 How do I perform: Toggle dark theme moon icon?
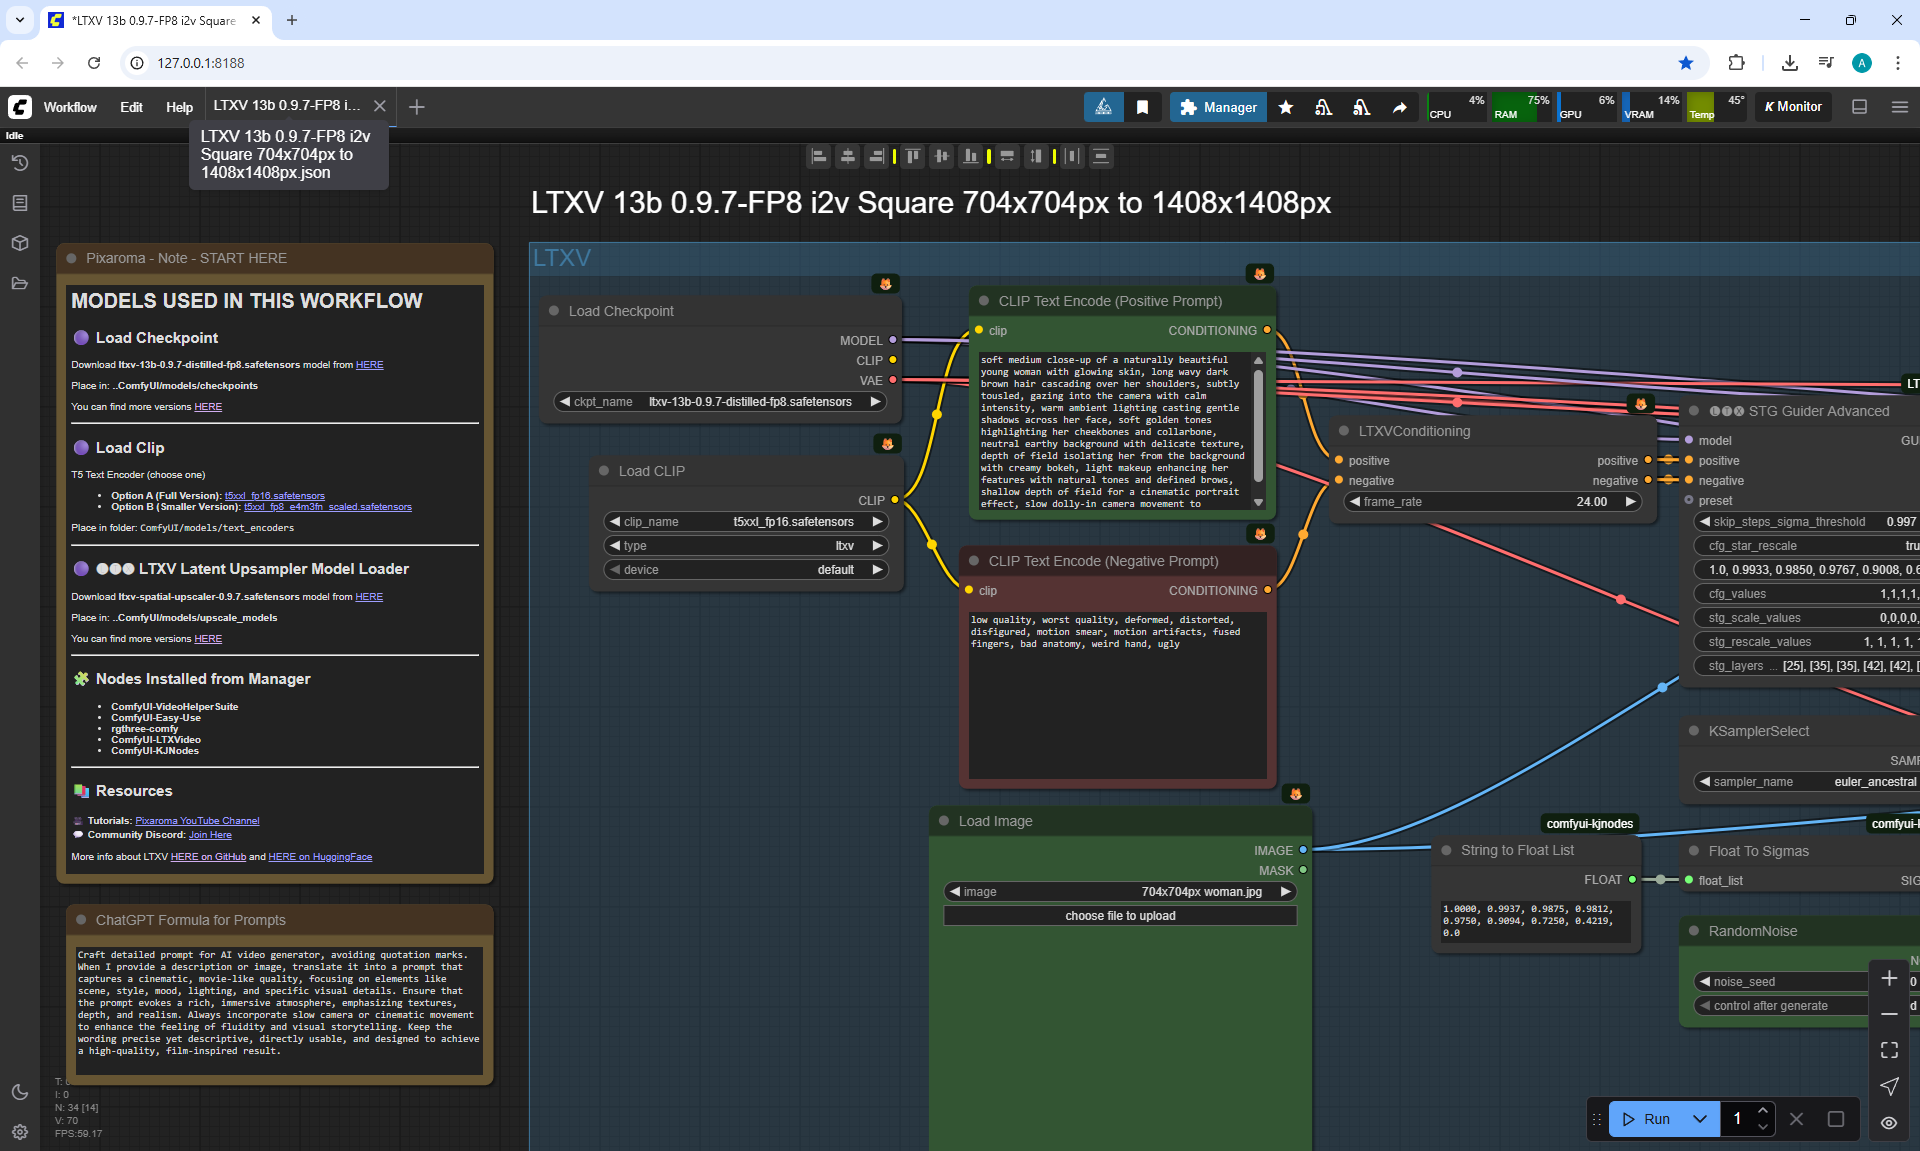click(x=19, y=1092)
